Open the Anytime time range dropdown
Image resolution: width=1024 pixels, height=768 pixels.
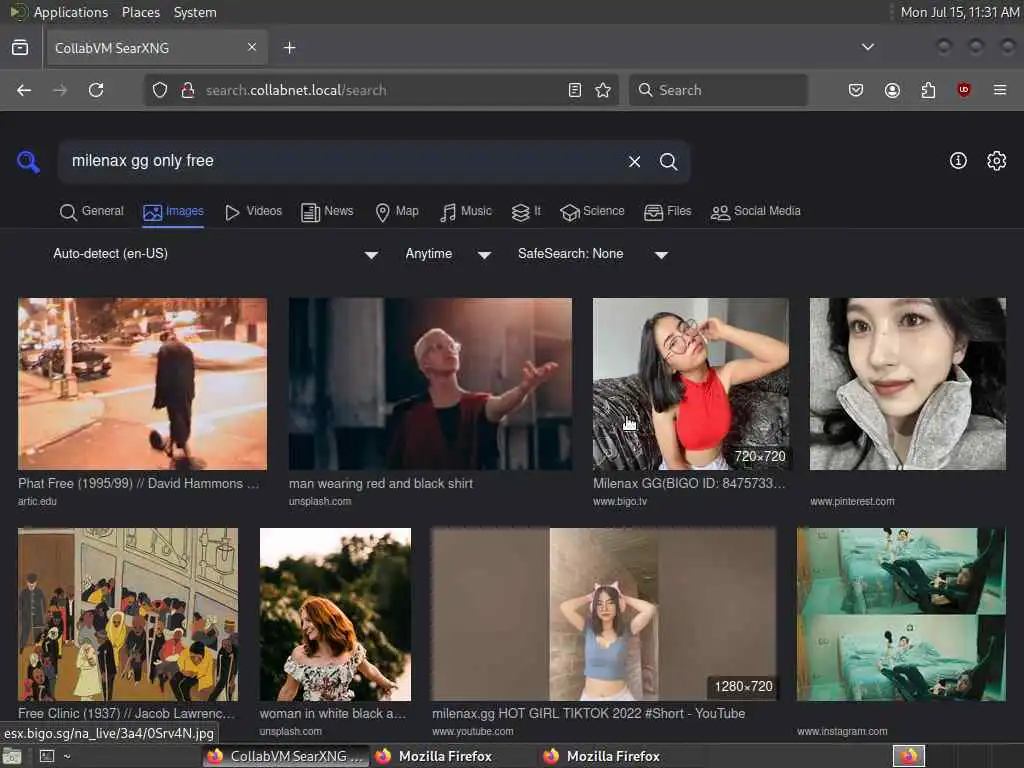[448, 254]
